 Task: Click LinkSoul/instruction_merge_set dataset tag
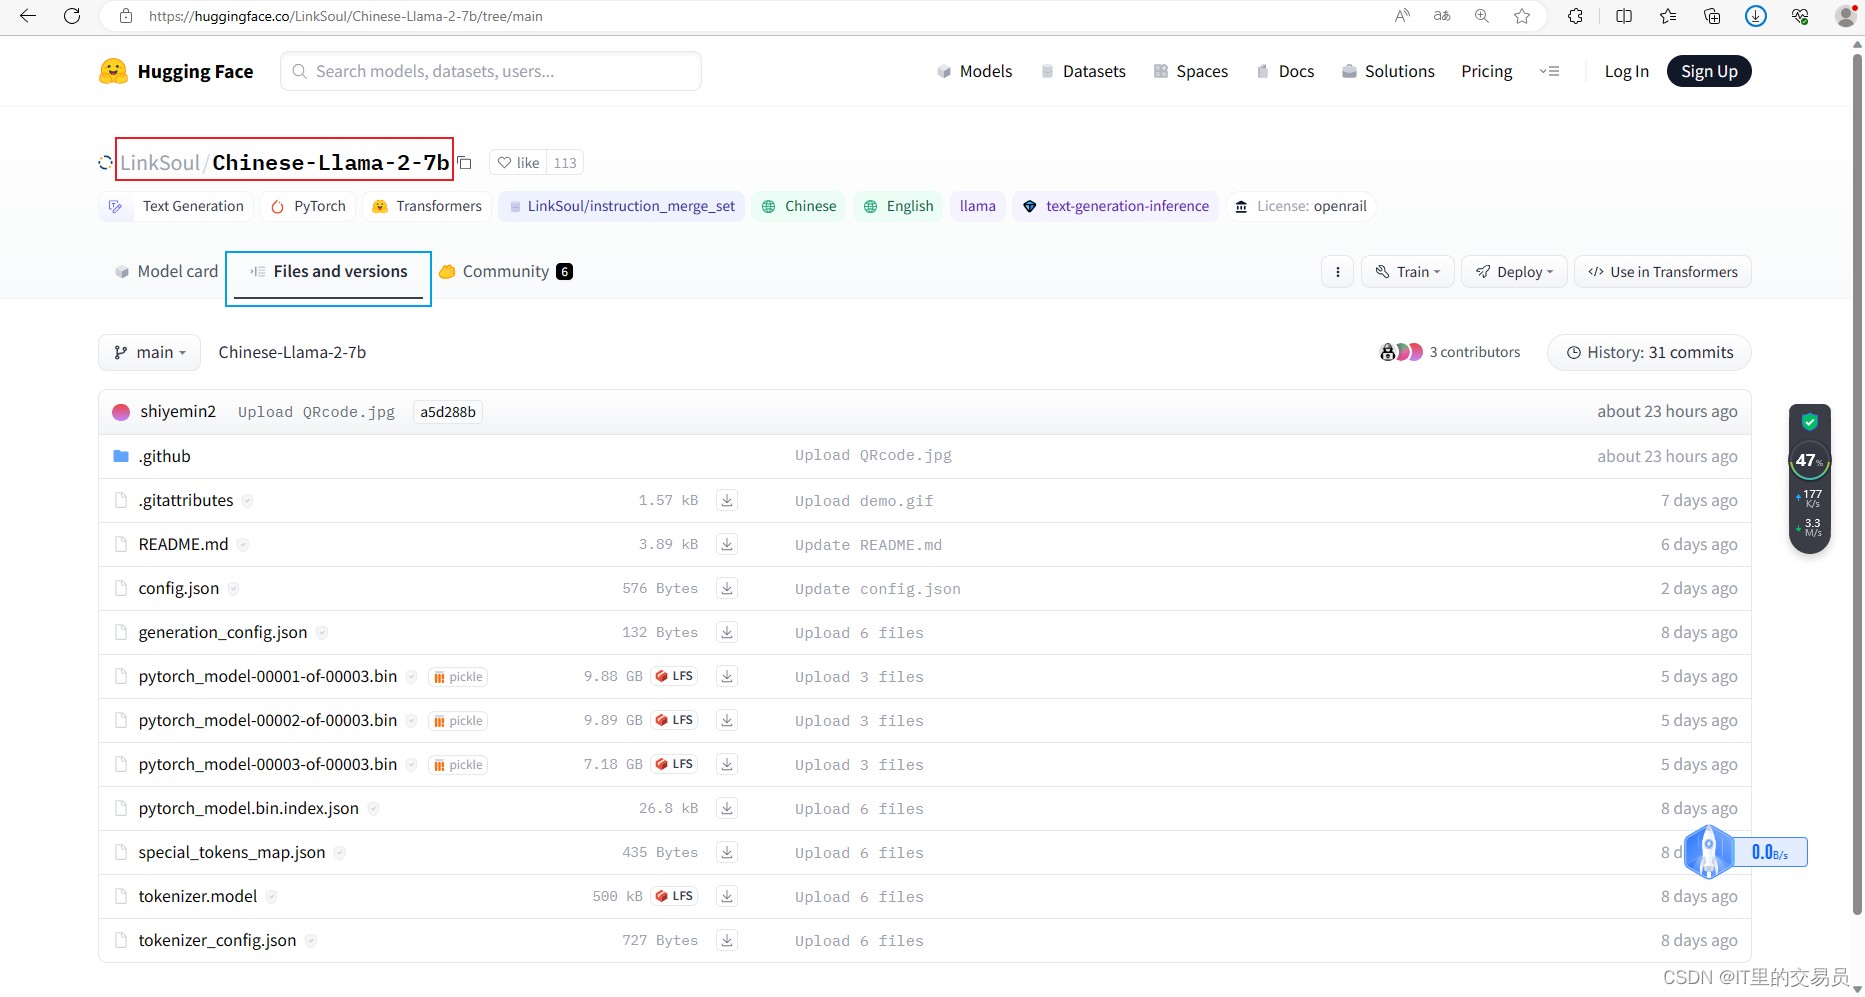622,206
